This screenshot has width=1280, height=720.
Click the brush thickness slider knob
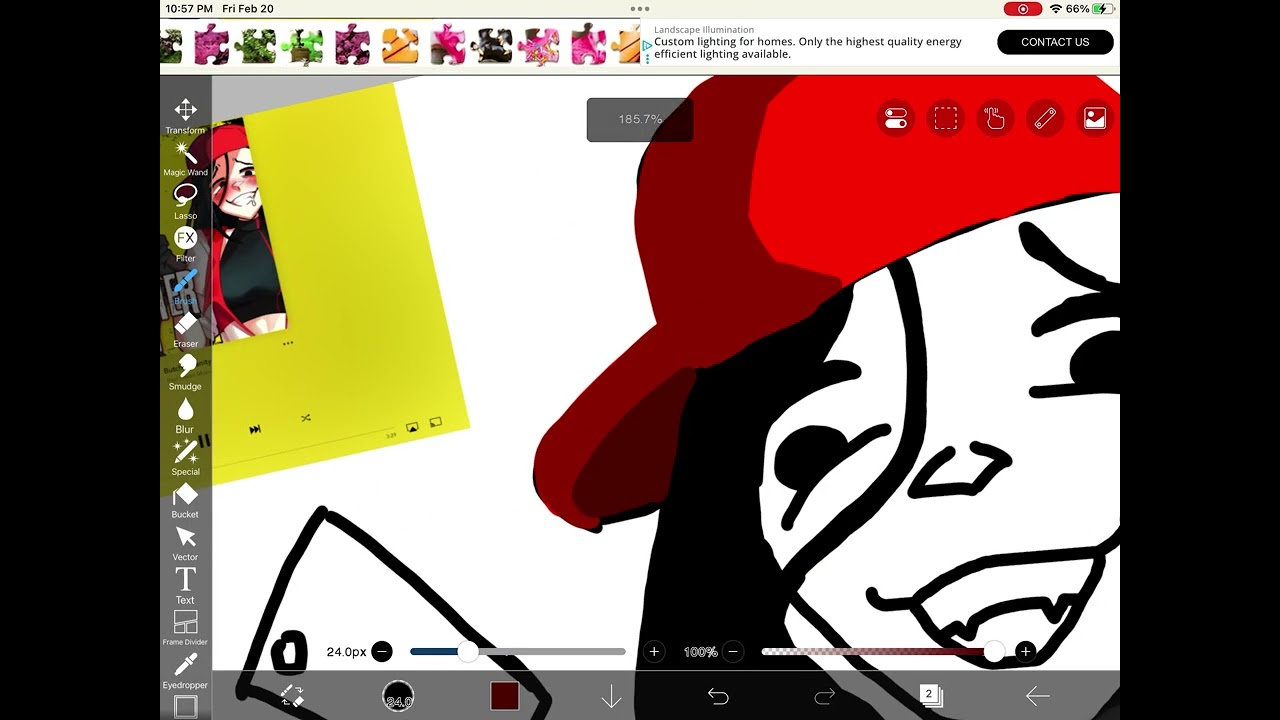pyautogui.click(x=468, y=652)
